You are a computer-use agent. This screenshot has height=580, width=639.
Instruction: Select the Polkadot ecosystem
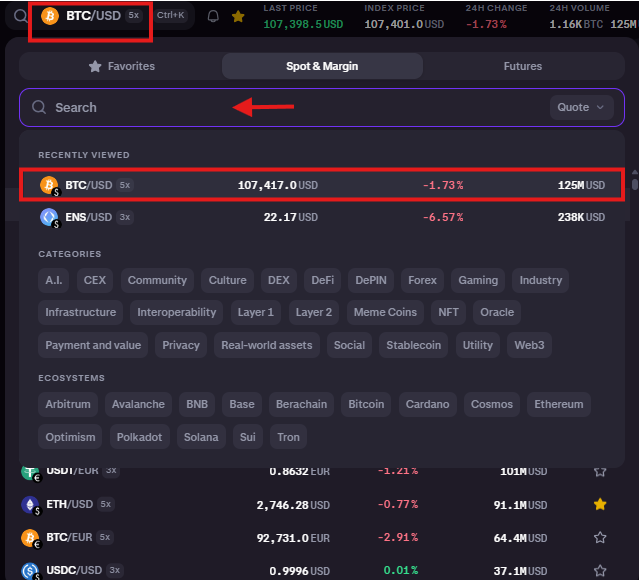139,437
